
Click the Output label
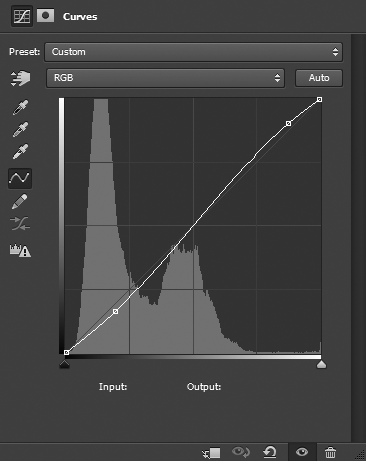coord(204,387)
